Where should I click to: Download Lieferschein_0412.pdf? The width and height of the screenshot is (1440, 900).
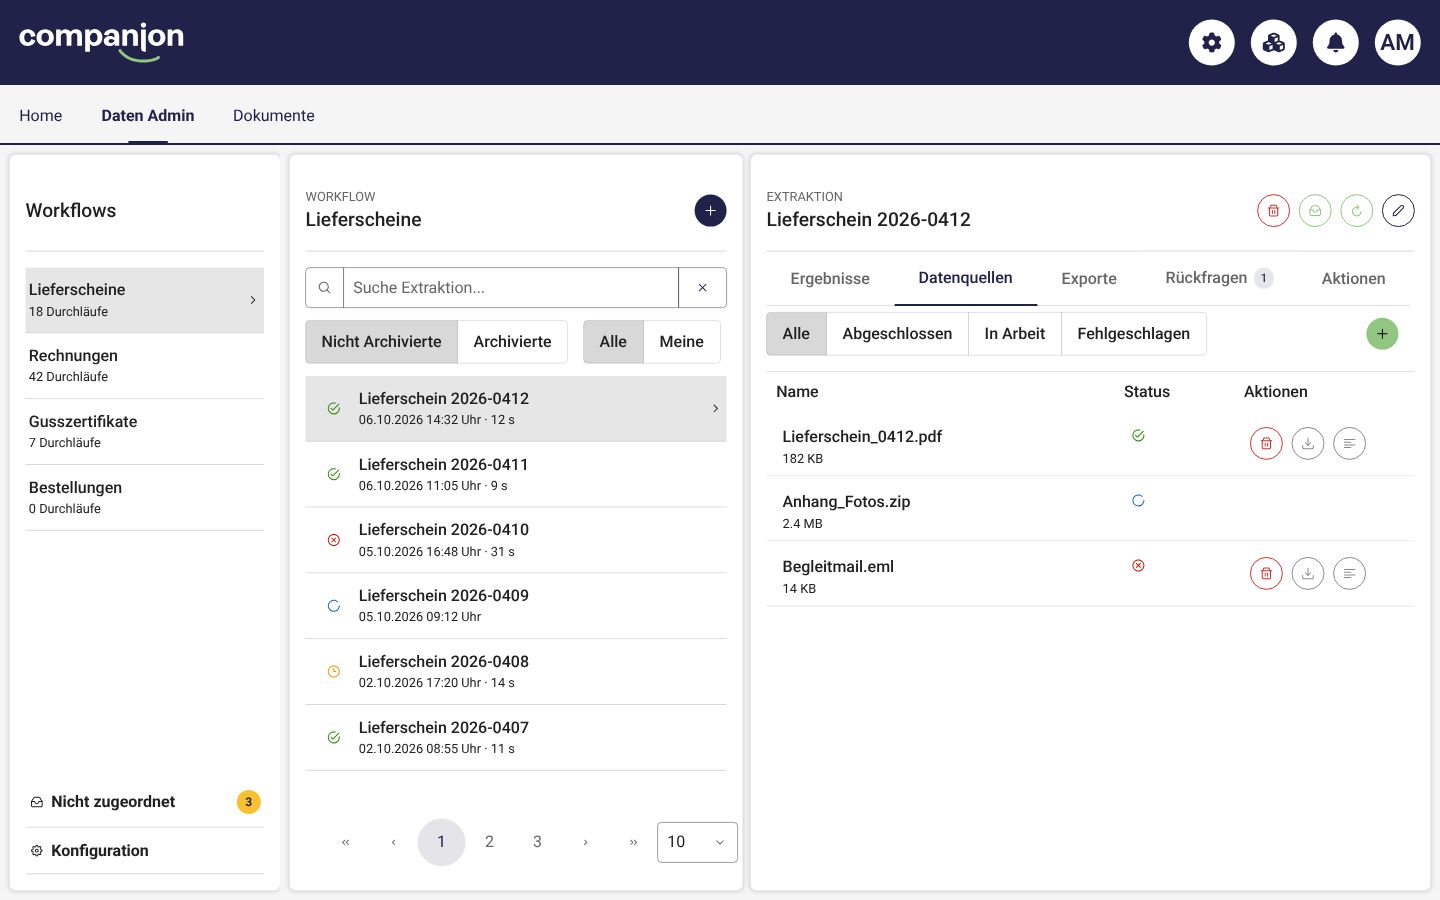(x=1308, y=443)
